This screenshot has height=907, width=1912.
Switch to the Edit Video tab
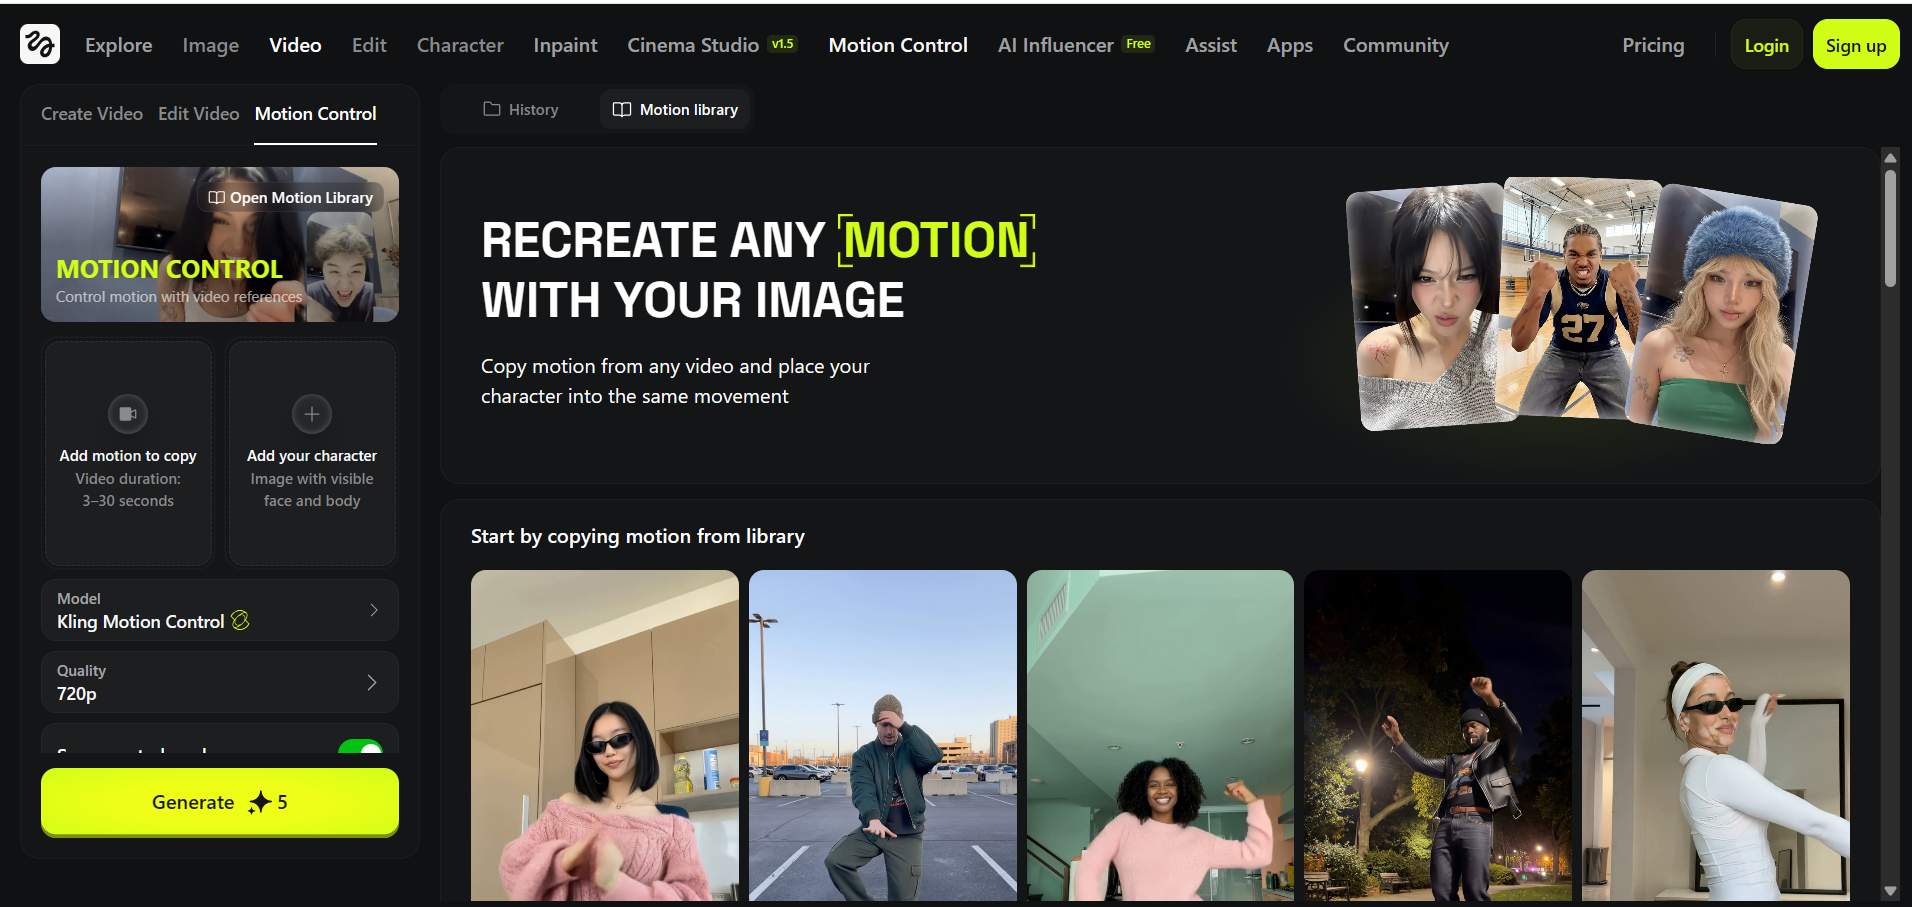click(198, 114)
